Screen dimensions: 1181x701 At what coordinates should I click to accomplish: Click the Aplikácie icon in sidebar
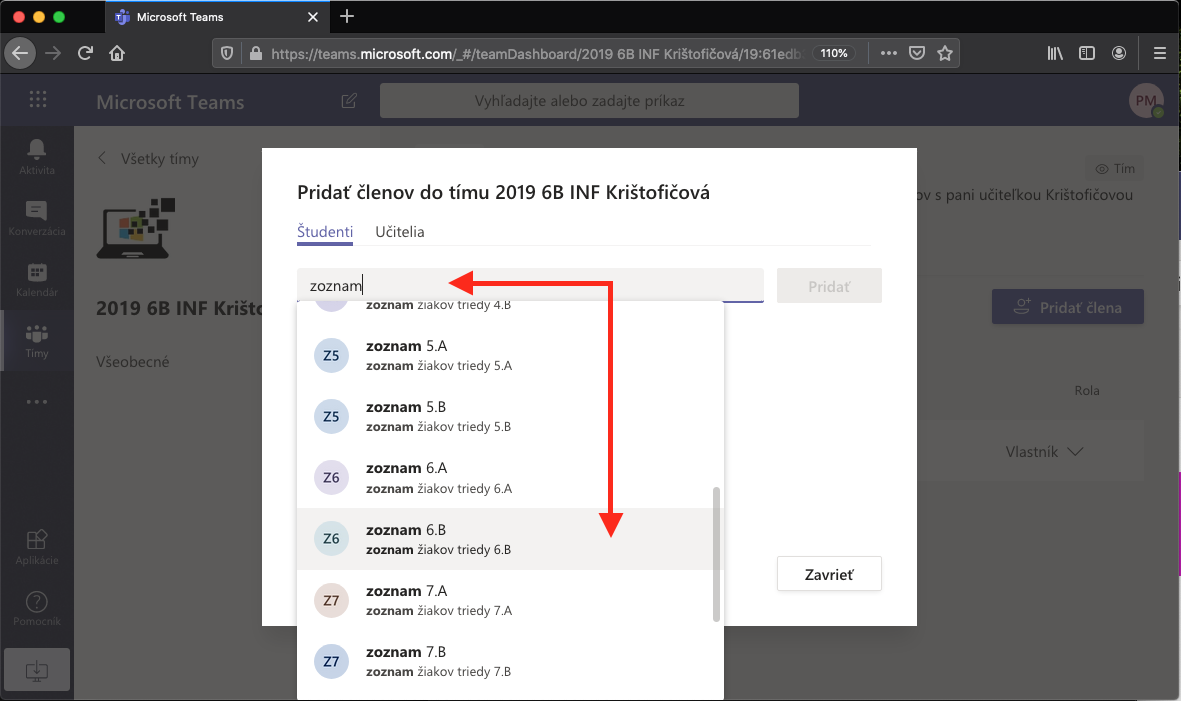tap(37, 541)
